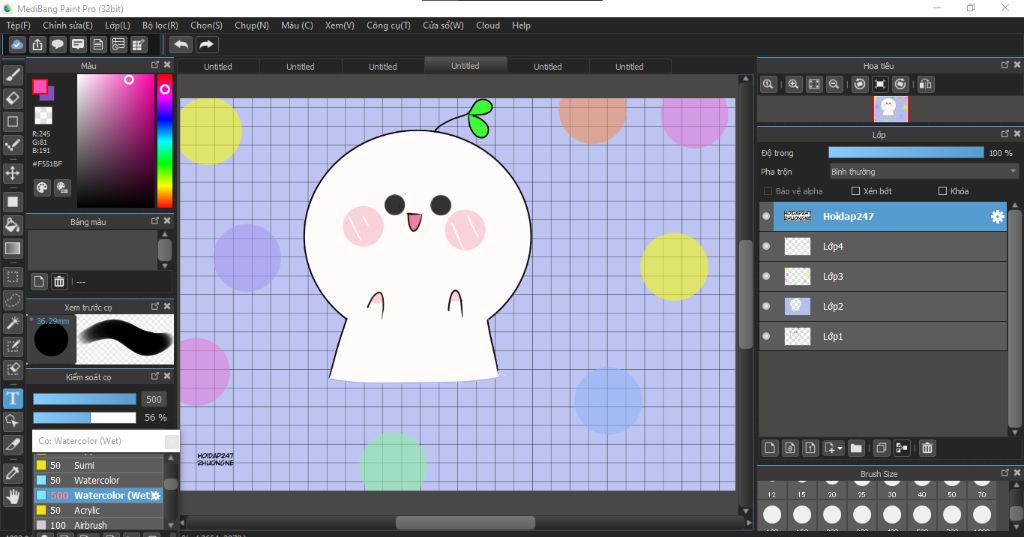Tick the Khóa lock checkbox
The height and width of the screenshot is (537, 1024).
(x=942, y=191)
